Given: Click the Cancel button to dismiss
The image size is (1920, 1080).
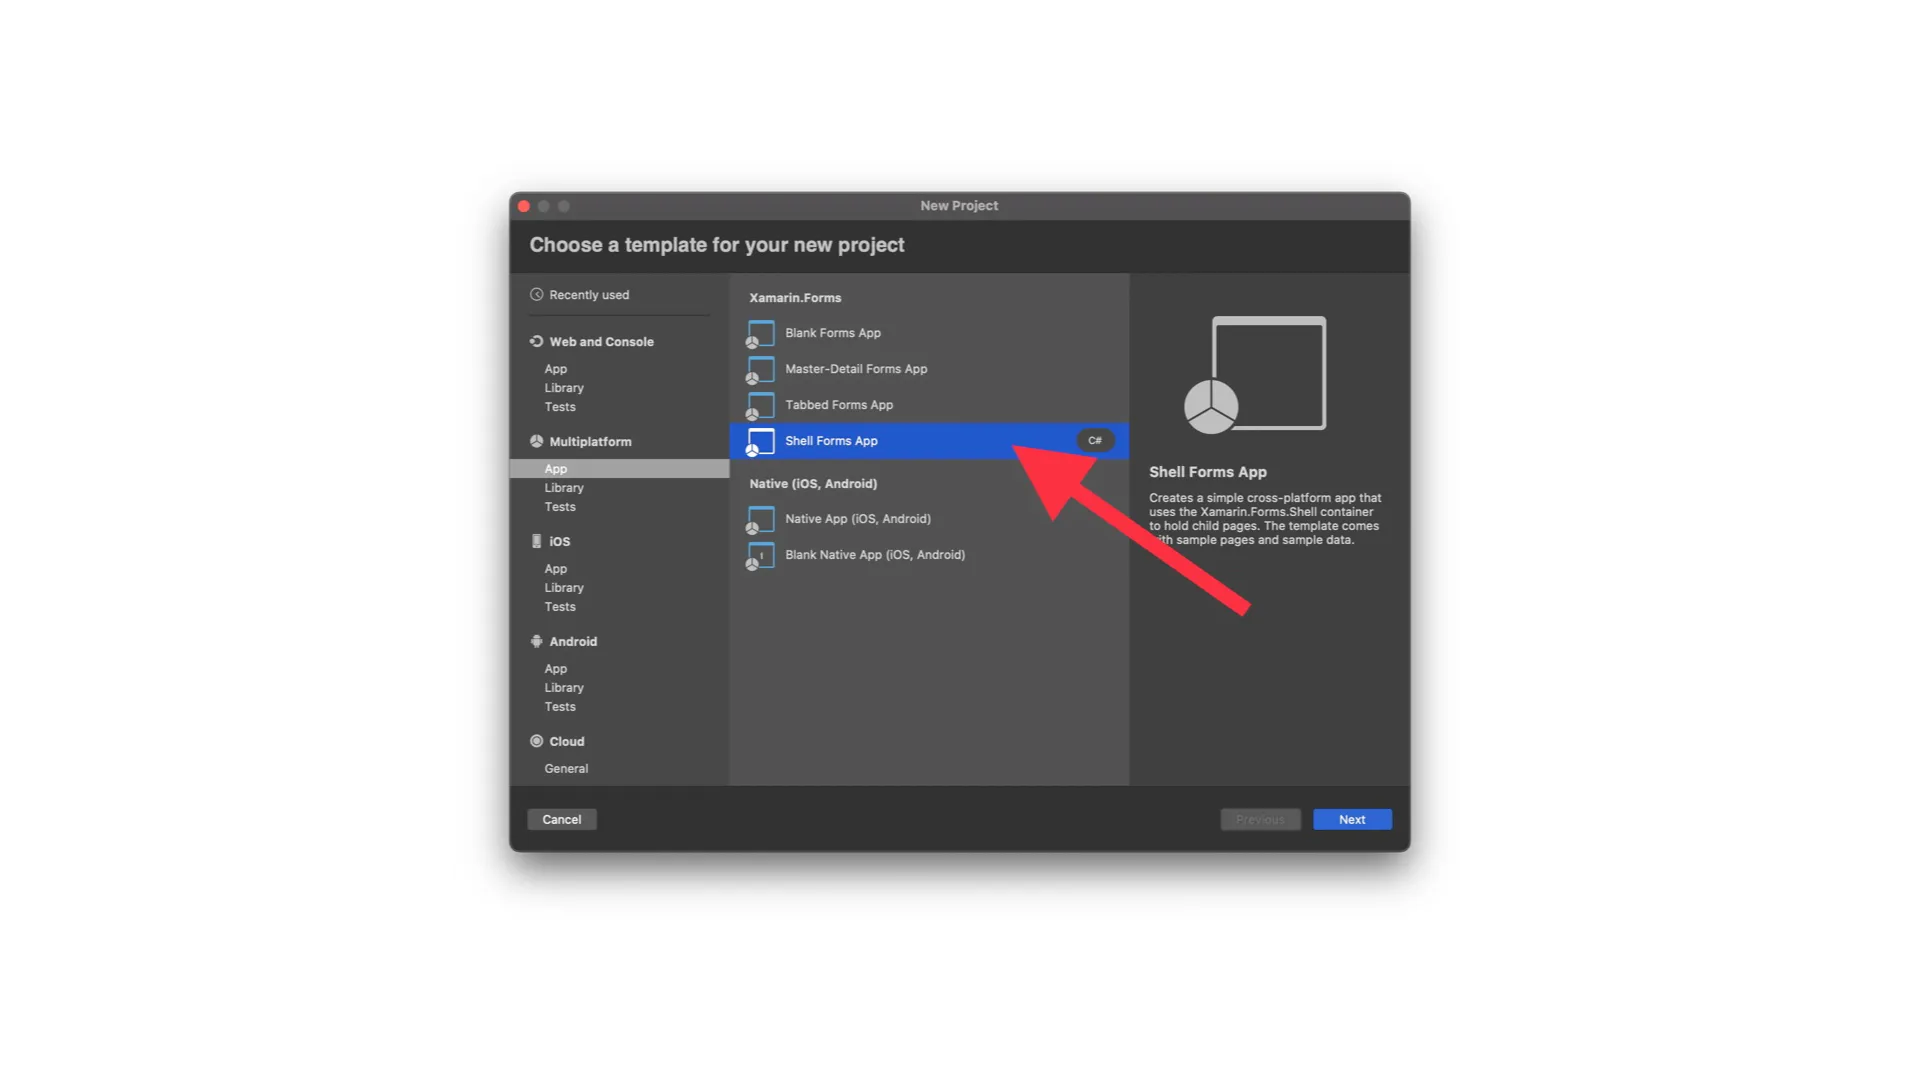Looking at the screenshot, I should (560, 819).
